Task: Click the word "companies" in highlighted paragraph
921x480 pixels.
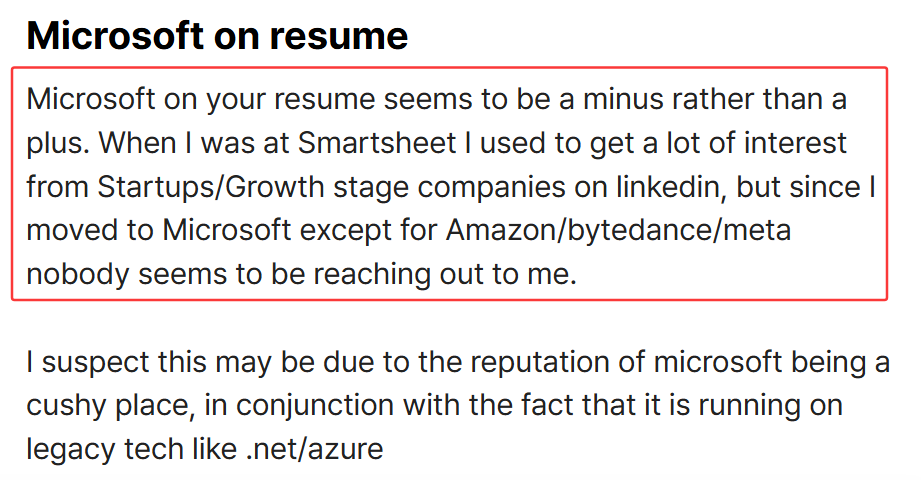Action: click(x=492, y=188)
